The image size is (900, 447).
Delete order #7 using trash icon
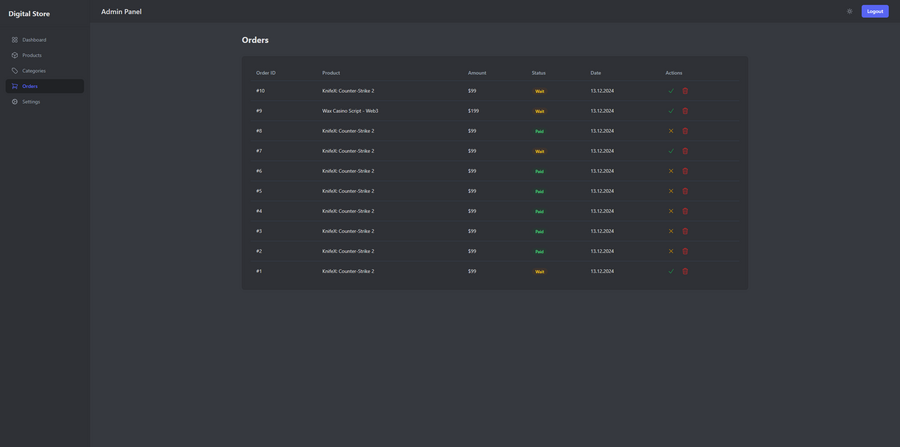pos(685,151)
